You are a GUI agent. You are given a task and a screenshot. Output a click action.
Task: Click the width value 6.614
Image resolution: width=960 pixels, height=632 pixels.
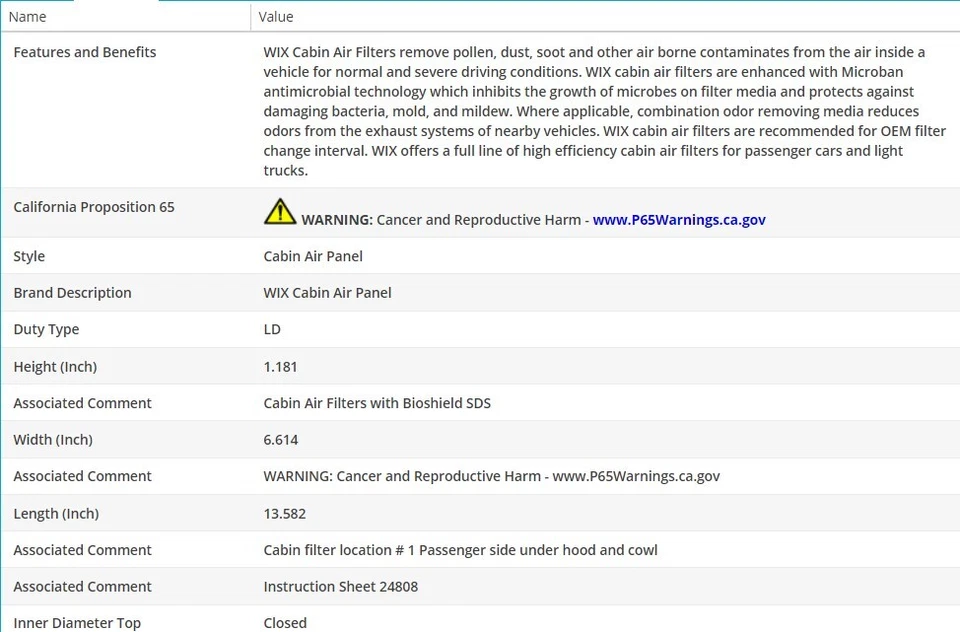pos(281,440)
